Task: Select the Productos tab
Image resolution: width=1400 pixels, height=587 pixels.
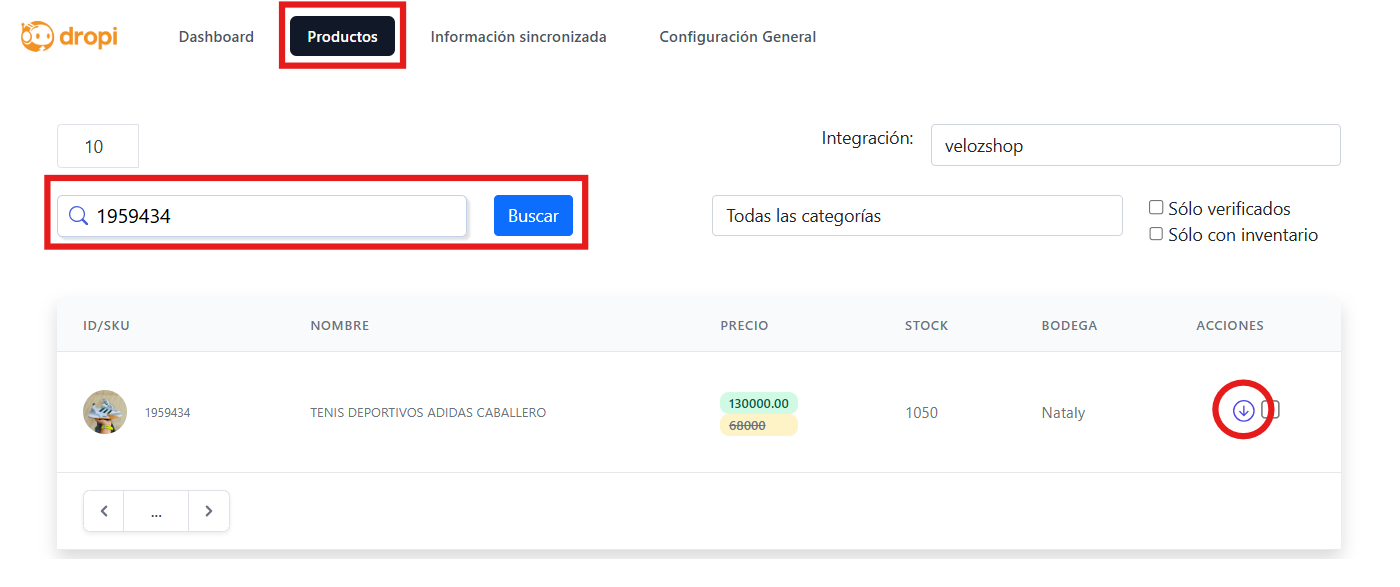Action: coord(342,37)
